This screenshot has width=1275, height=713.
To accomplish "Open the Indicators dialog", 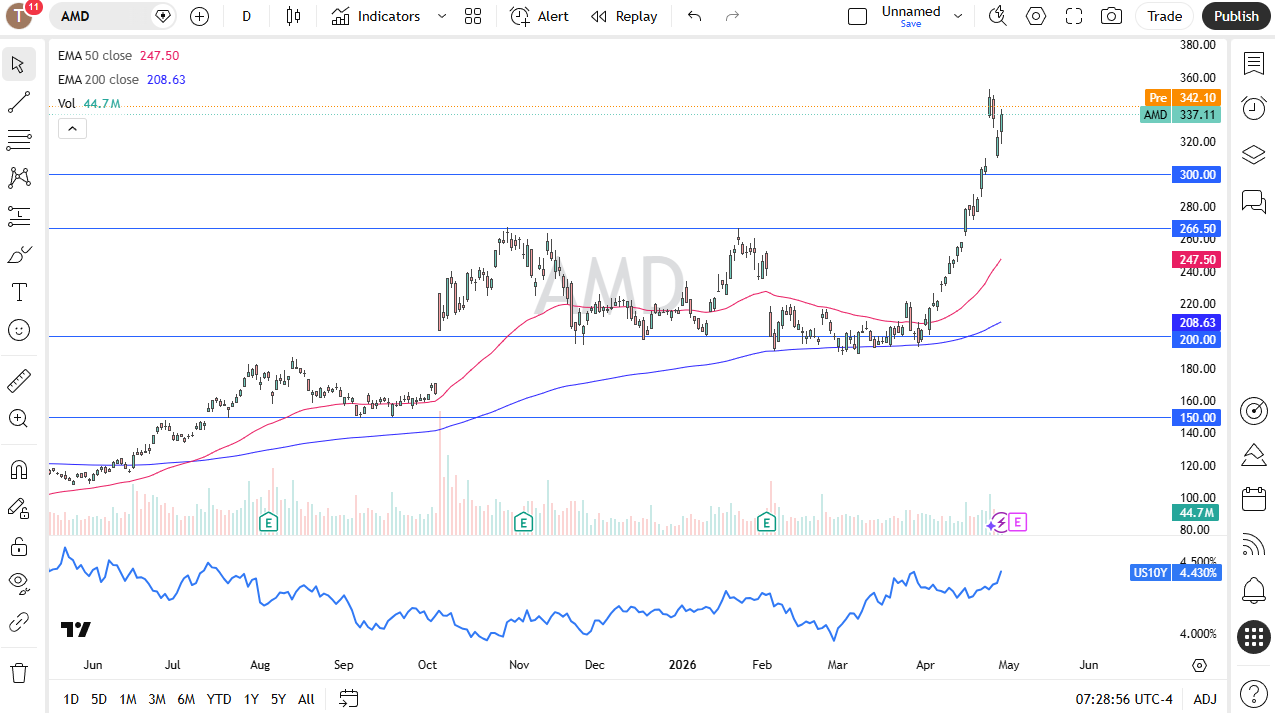I will point(376,16).
